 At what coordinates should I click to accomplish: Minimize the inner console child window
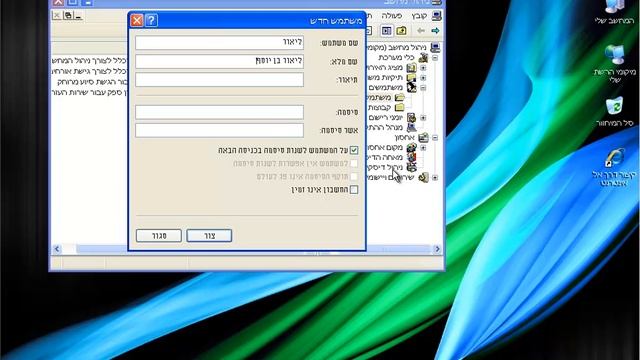click(78, 16)
